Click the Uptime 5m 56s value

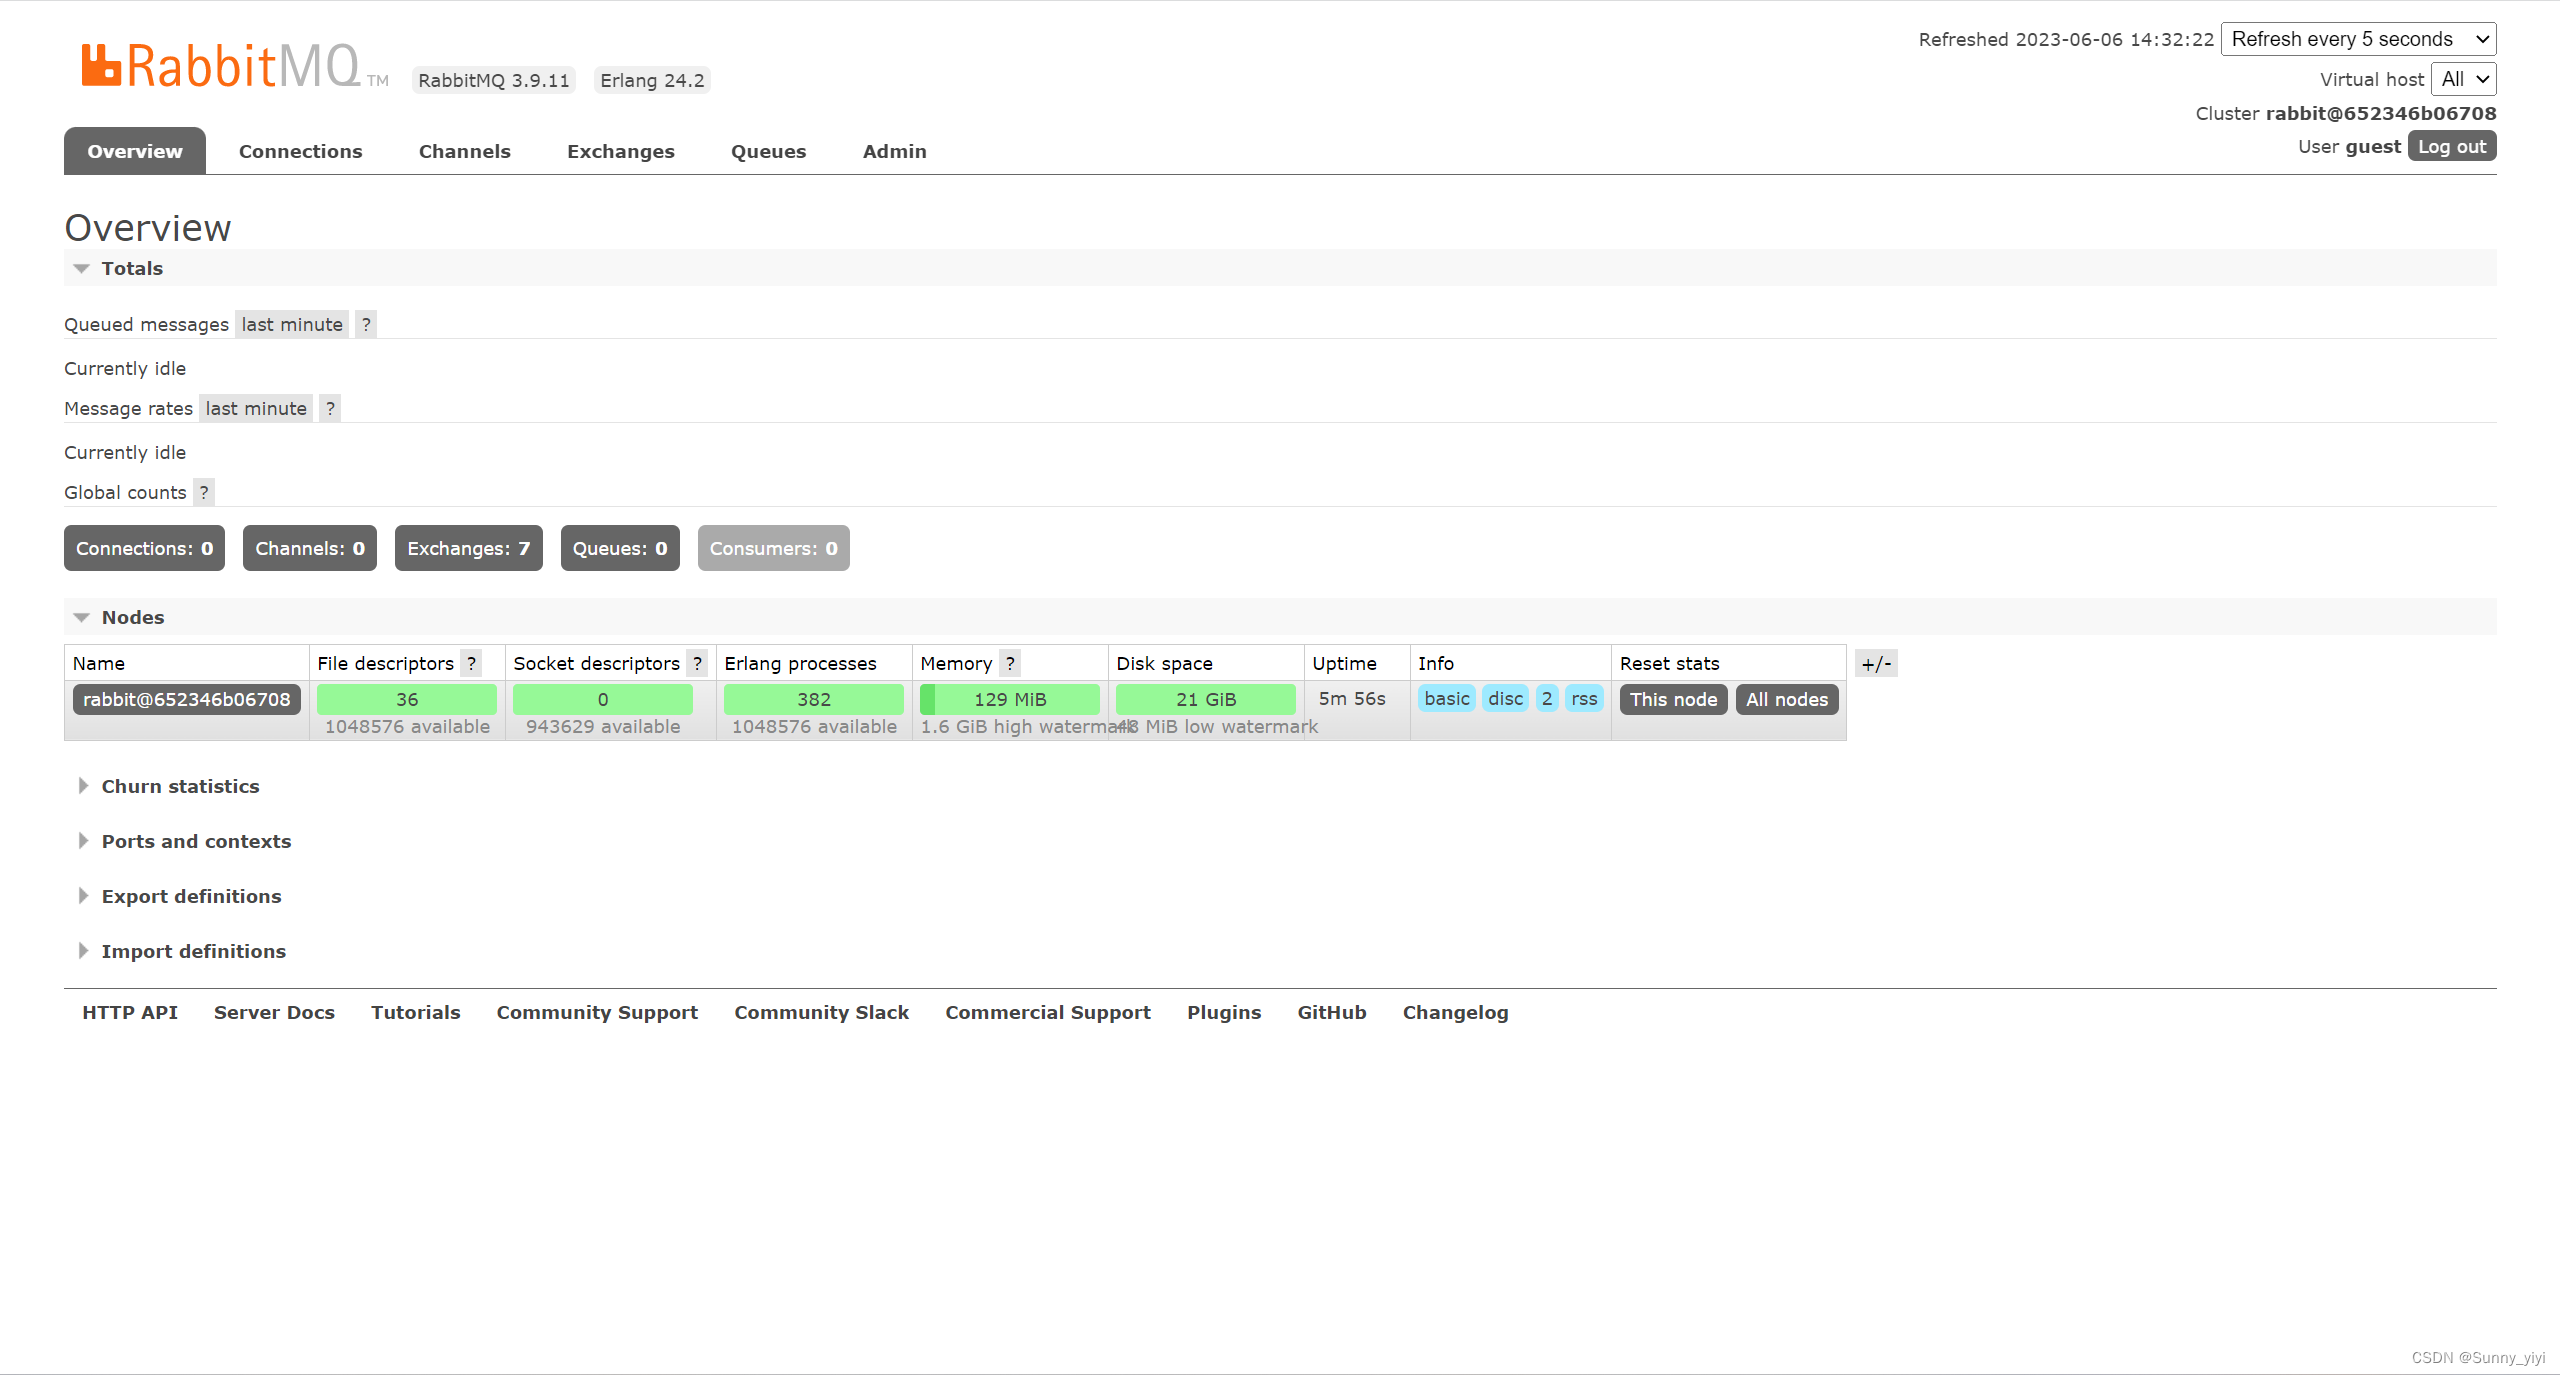coord(1352,698)
